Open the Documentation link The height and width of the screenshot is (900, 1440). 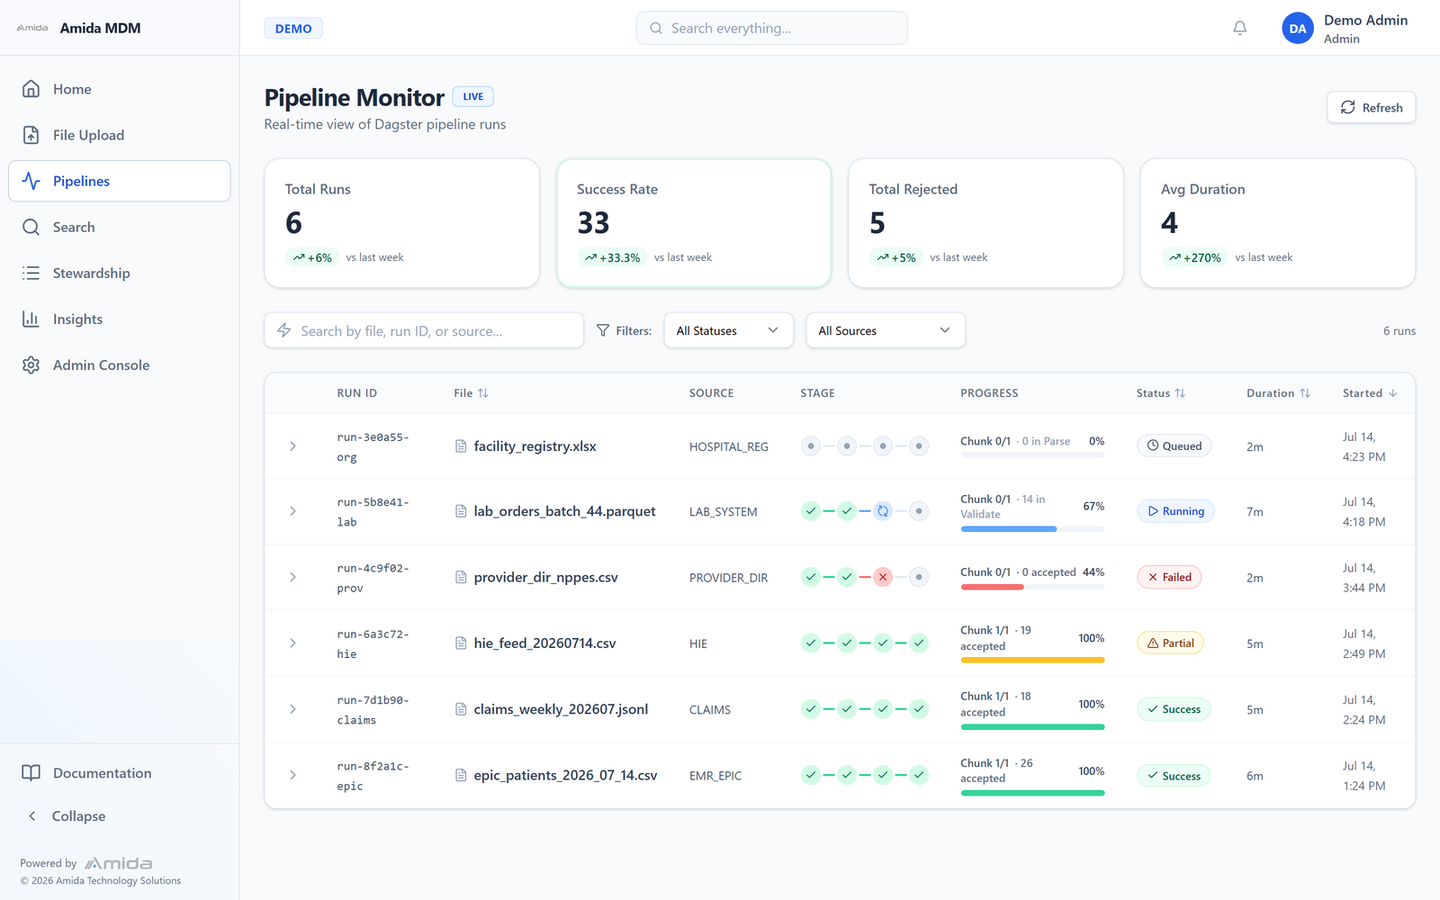119,773
